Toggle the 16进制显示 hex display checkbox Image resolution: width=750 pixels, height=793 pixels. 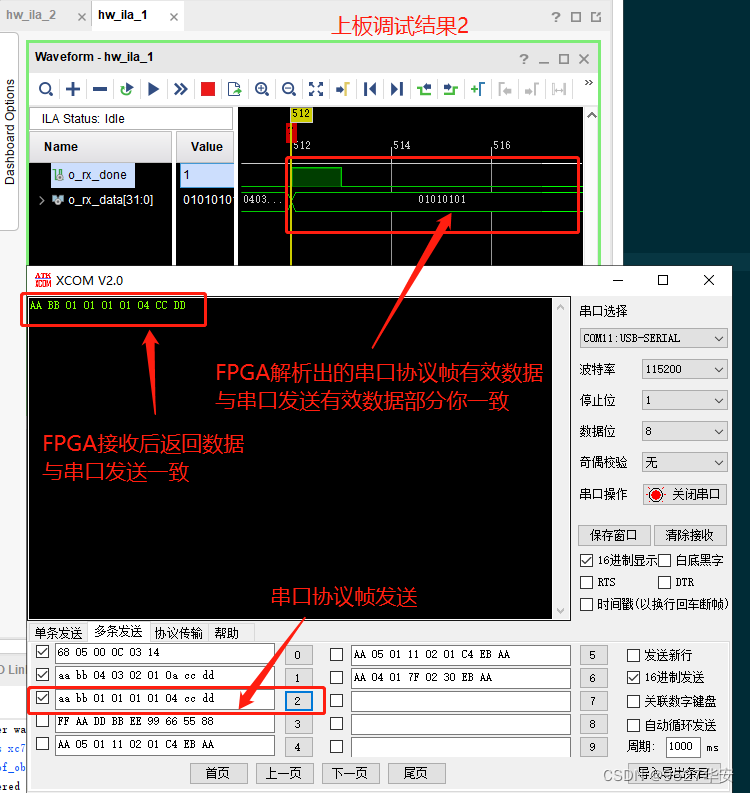click(x=587, y=560)
